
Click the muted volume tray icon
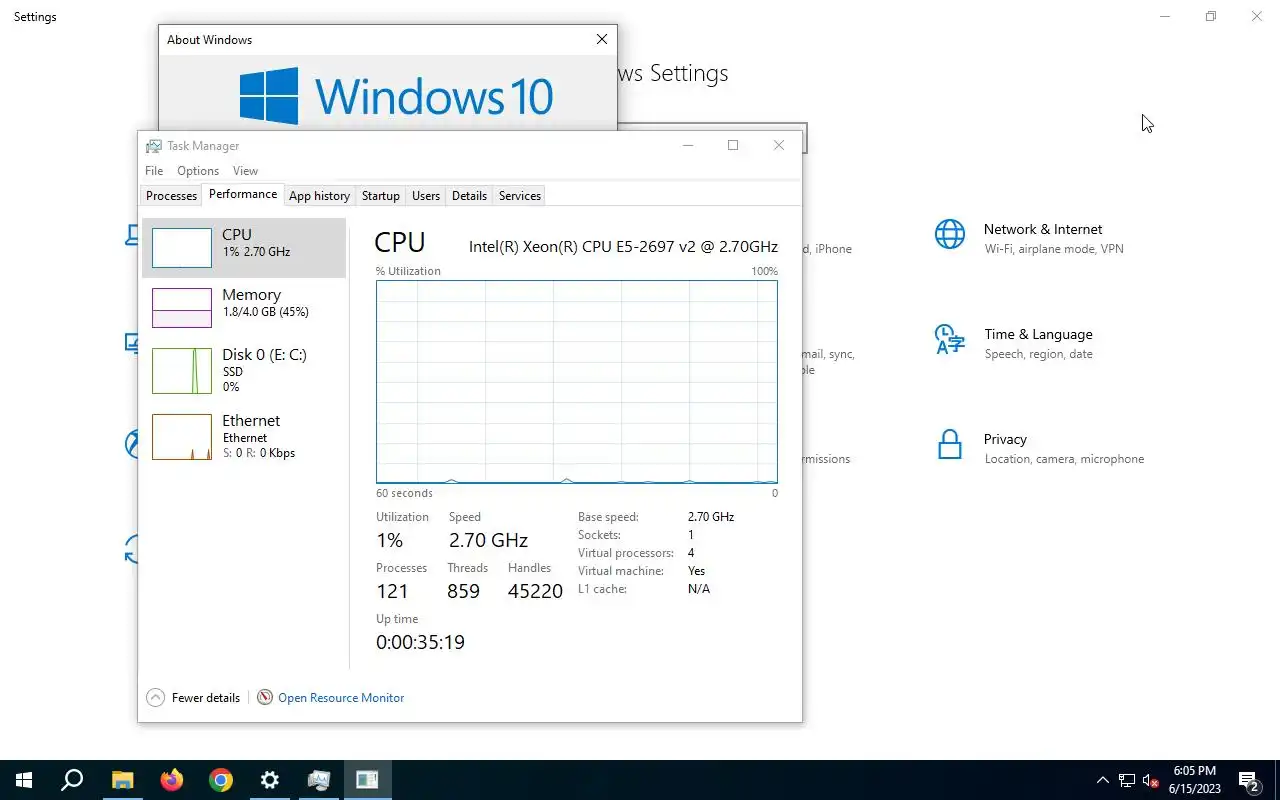[1150, 780]
